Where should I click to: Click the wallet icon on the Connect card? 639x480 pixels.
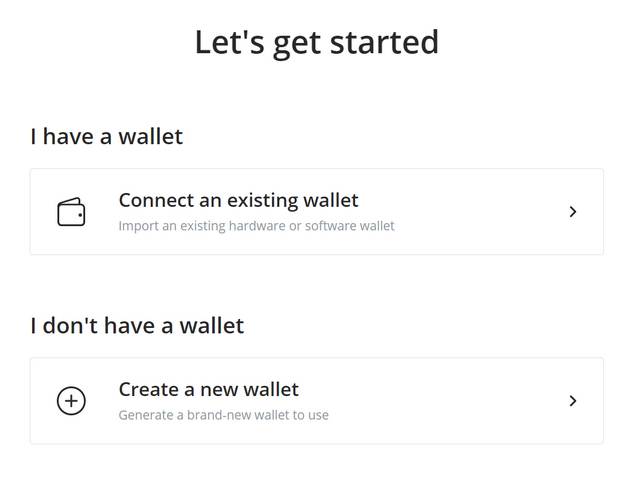point(71,212)
